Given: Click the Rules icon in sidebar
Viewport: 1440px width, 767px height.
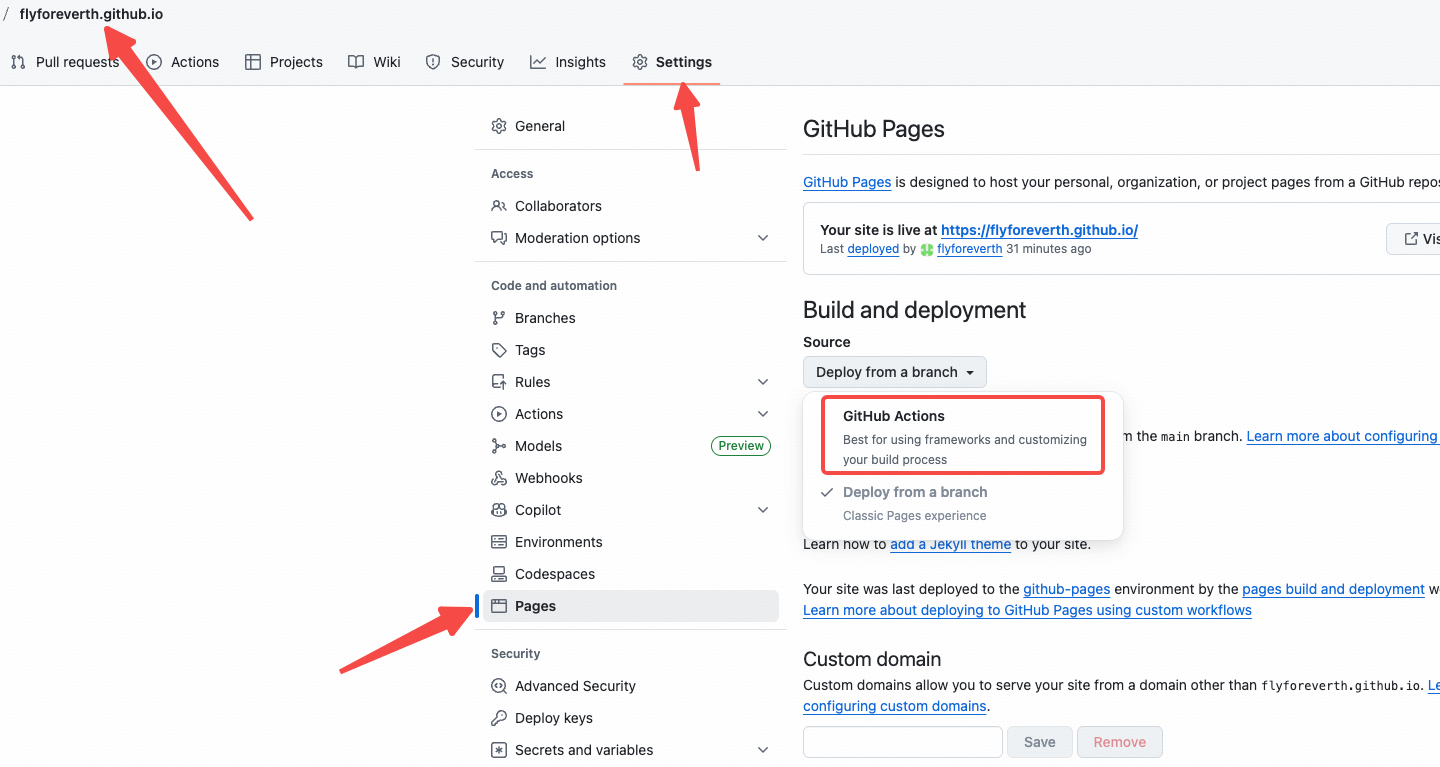Looking at the screenshot, I should pos(499,382).
